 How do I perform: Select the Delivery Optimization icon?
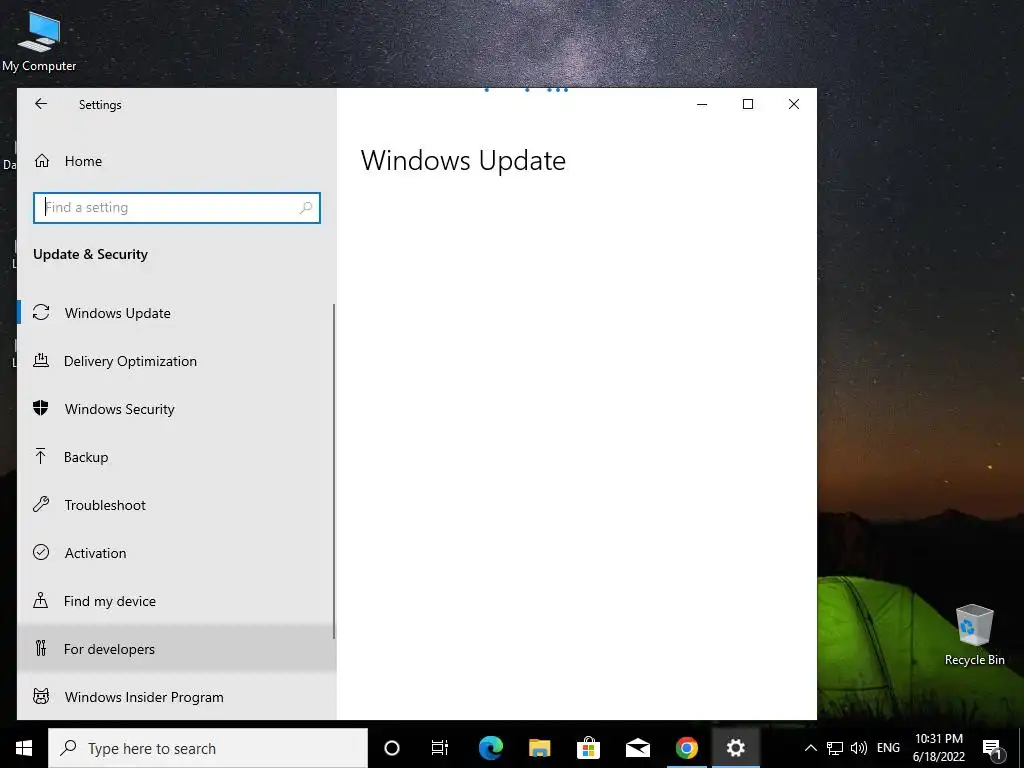(x=41, y=360)
